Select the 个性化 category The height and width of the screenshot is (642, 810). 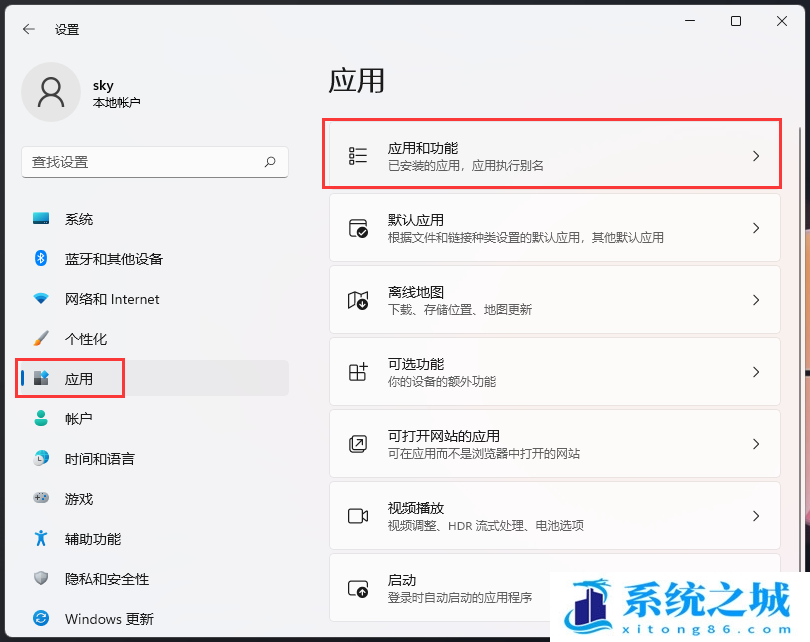(155, 338)
